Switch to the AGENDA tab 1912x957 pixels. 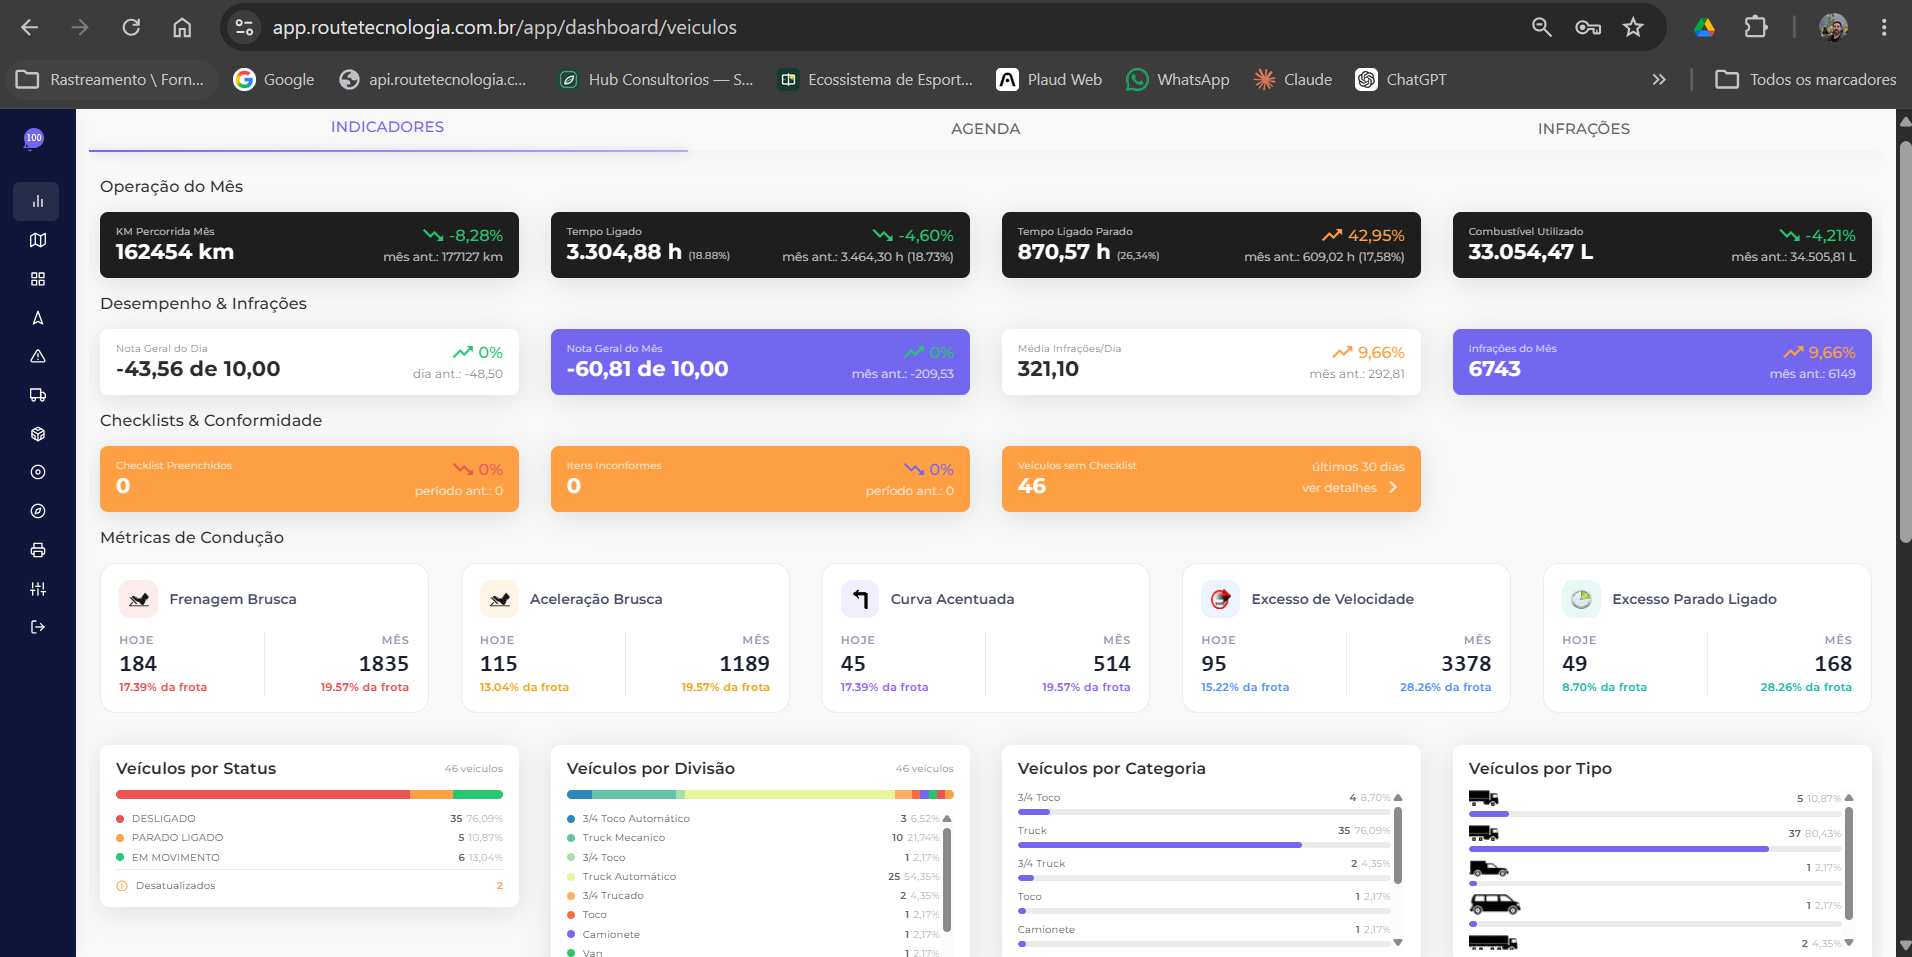(x=986, y=129)
